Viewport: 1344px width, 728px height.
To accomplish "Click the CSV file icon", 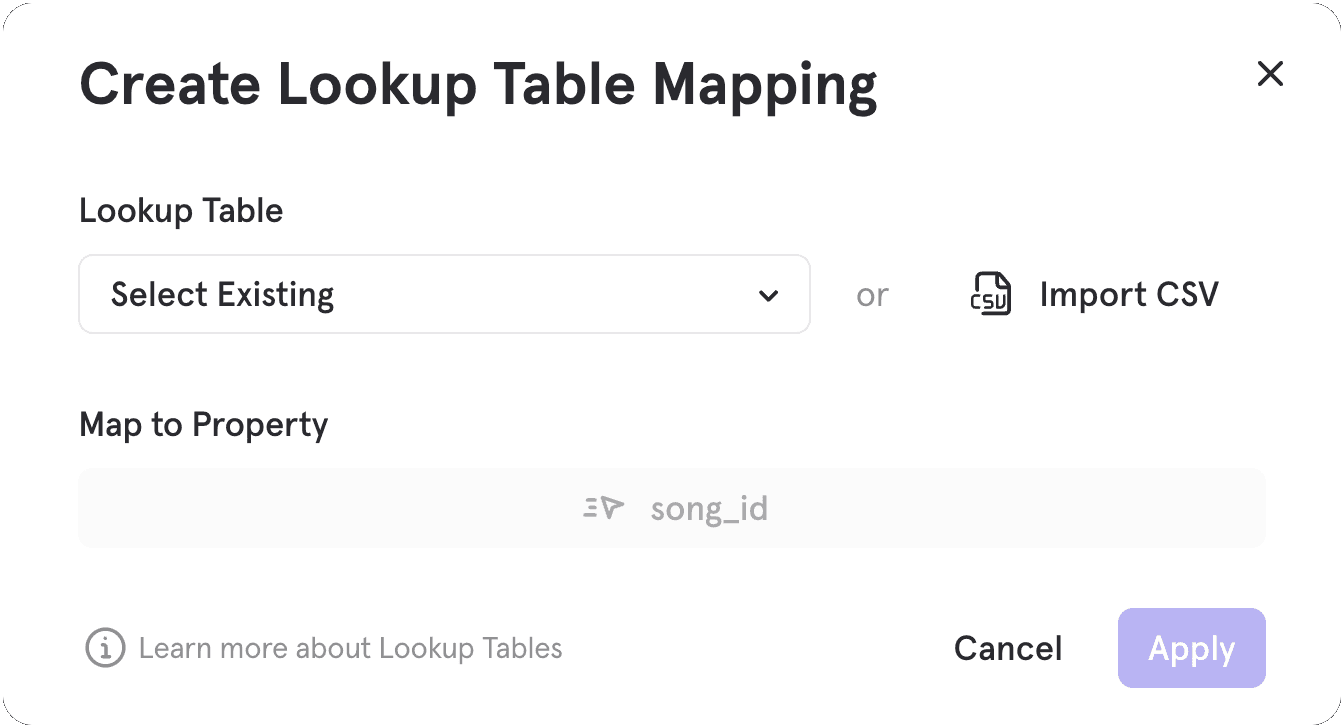I will [x=991, y=295].
